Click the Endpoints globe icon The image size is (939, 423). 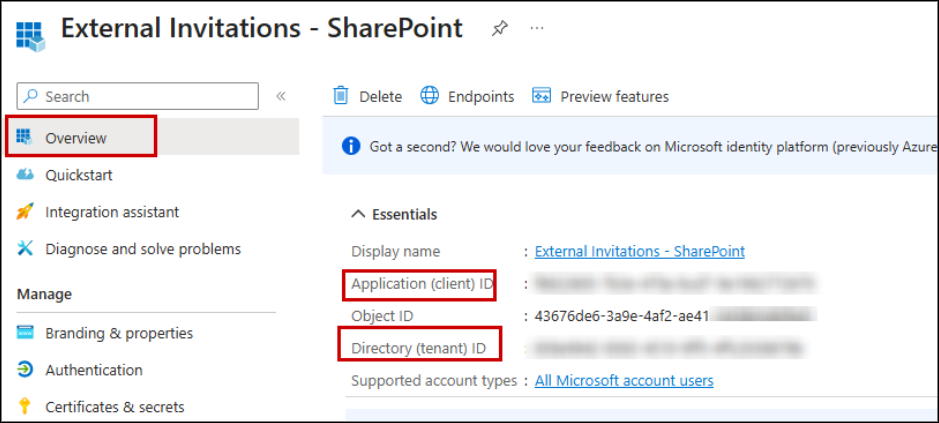tap(430, 96)
